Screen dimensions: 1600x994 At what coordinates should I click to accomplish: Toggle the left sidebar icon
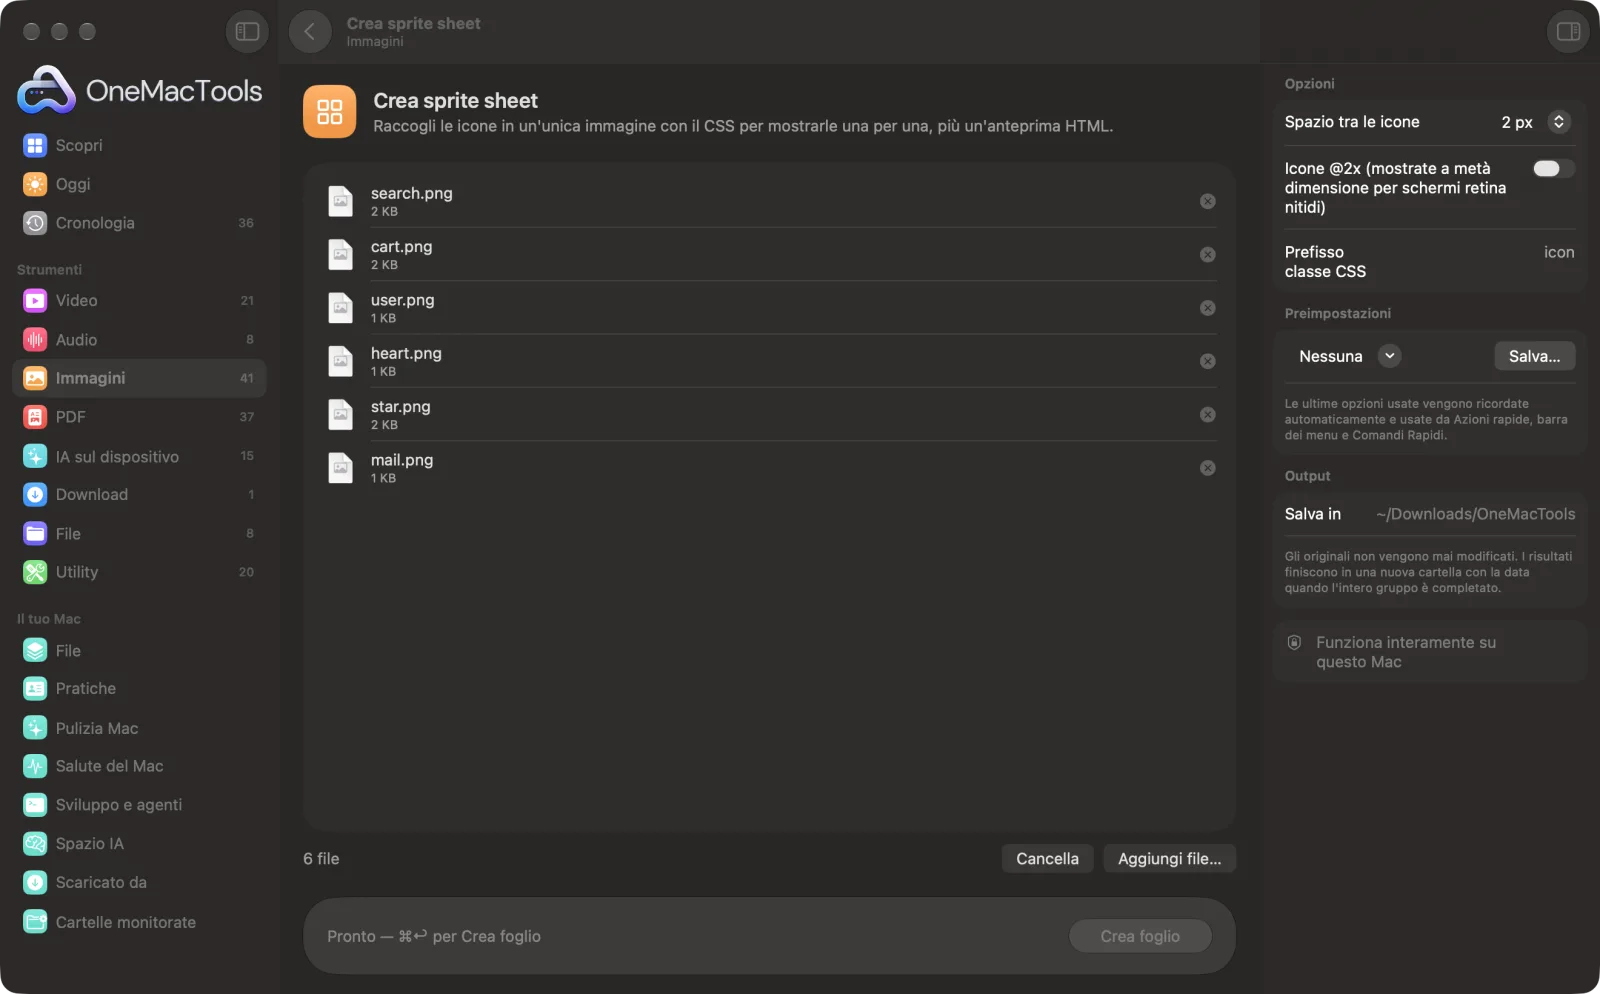coord(247,32)
